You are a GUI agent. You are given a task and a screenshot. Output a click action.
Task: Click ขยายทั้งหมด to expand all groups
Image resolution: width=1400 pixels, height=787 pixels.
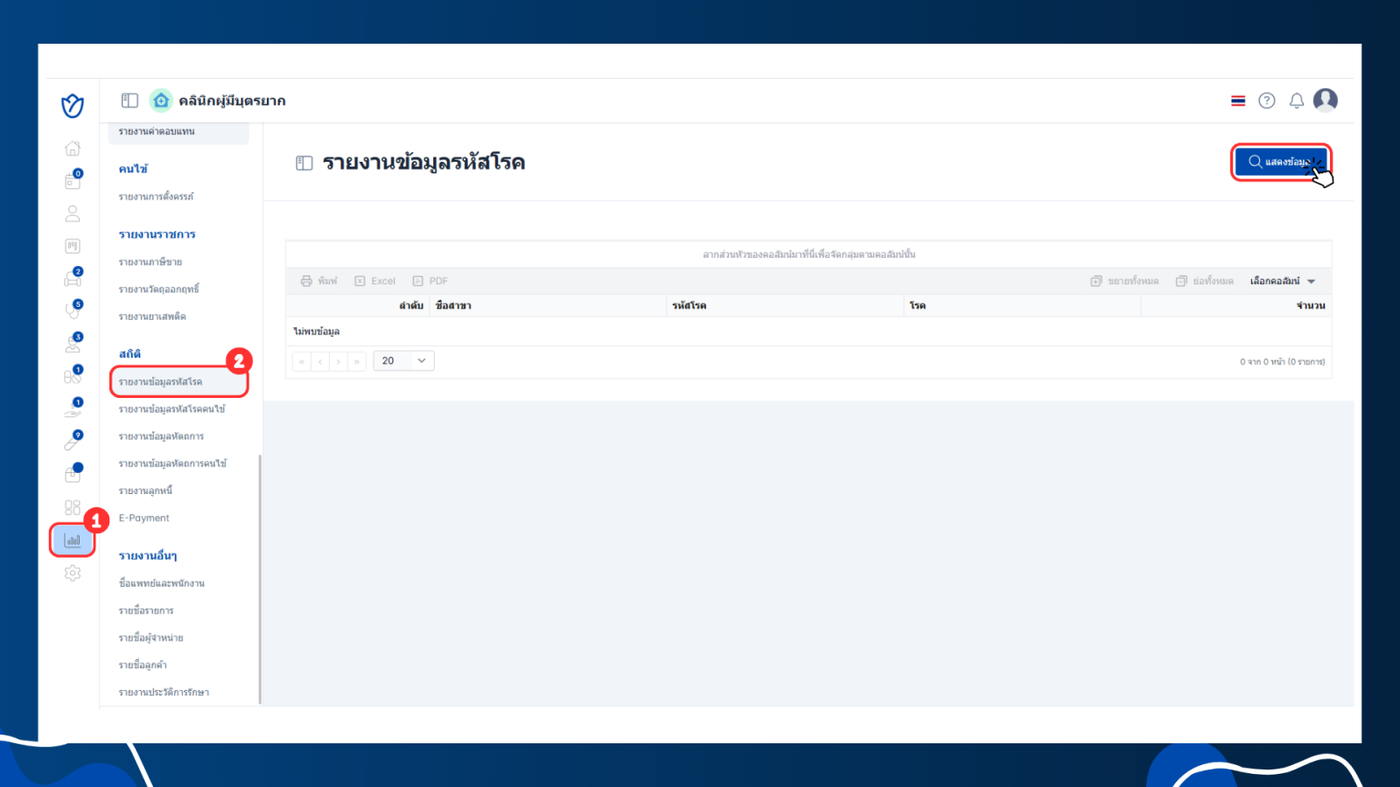point(1125,281)
